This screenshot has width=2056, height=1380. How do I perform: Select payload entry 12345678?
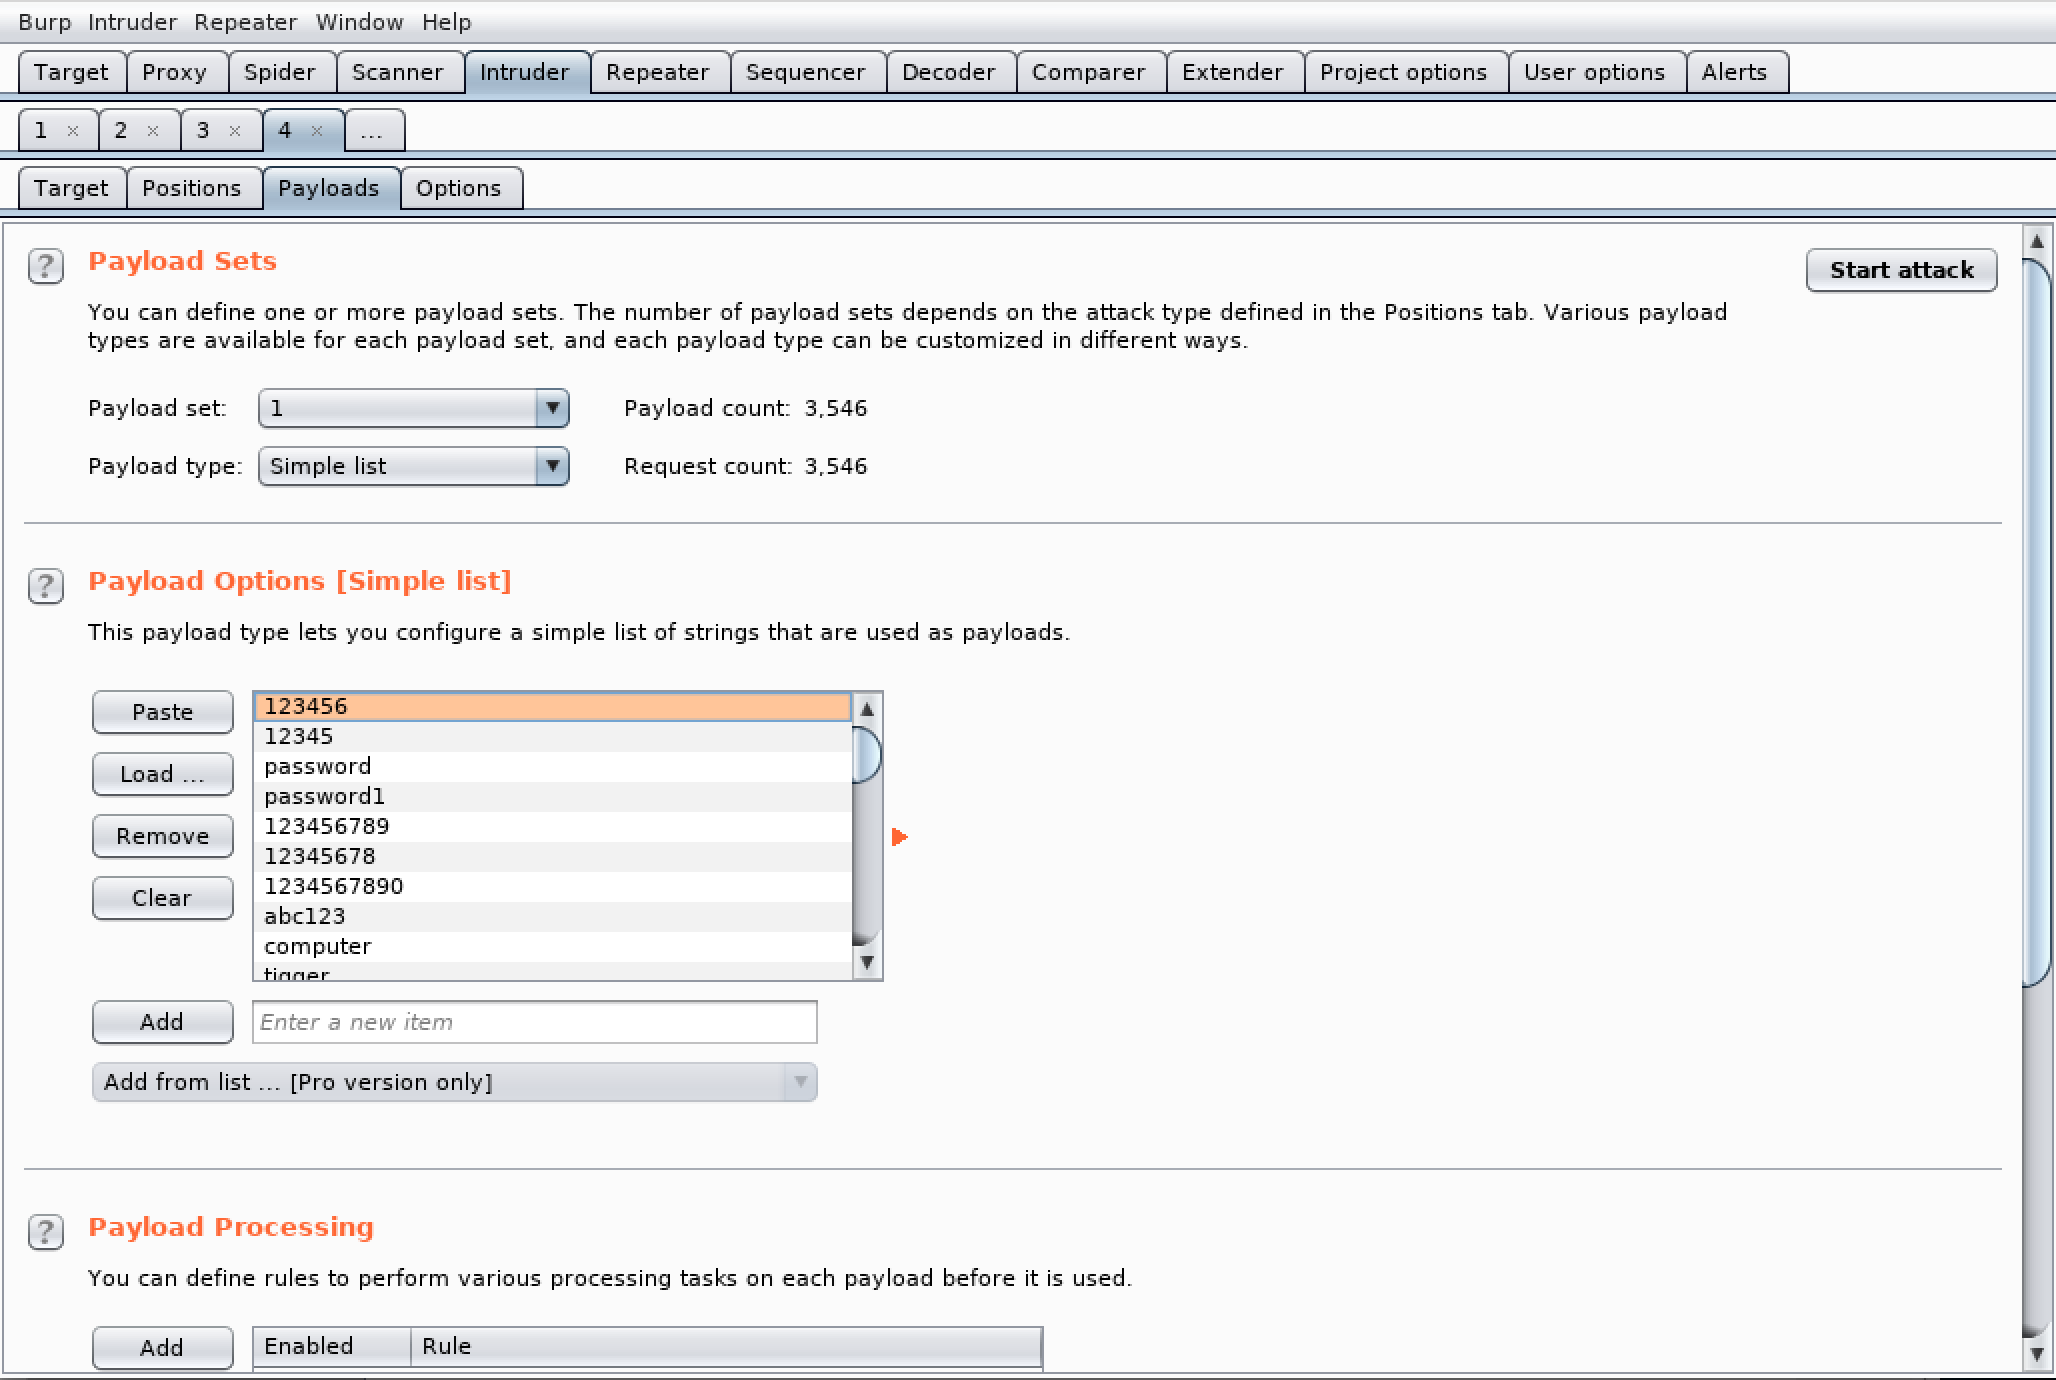click(x=553, y=857)
